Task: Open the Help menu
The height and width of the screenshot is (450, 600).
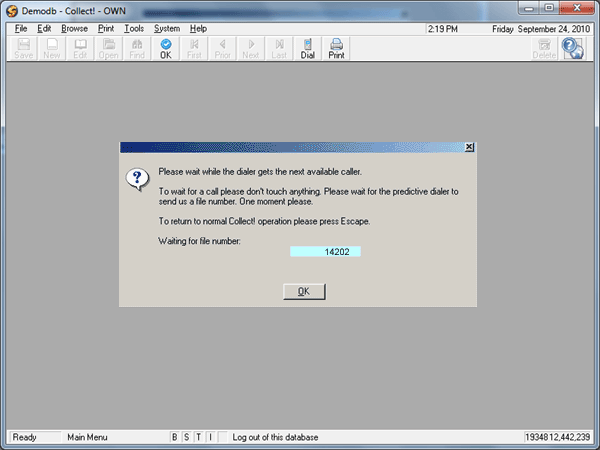Action: click(198, 29)
